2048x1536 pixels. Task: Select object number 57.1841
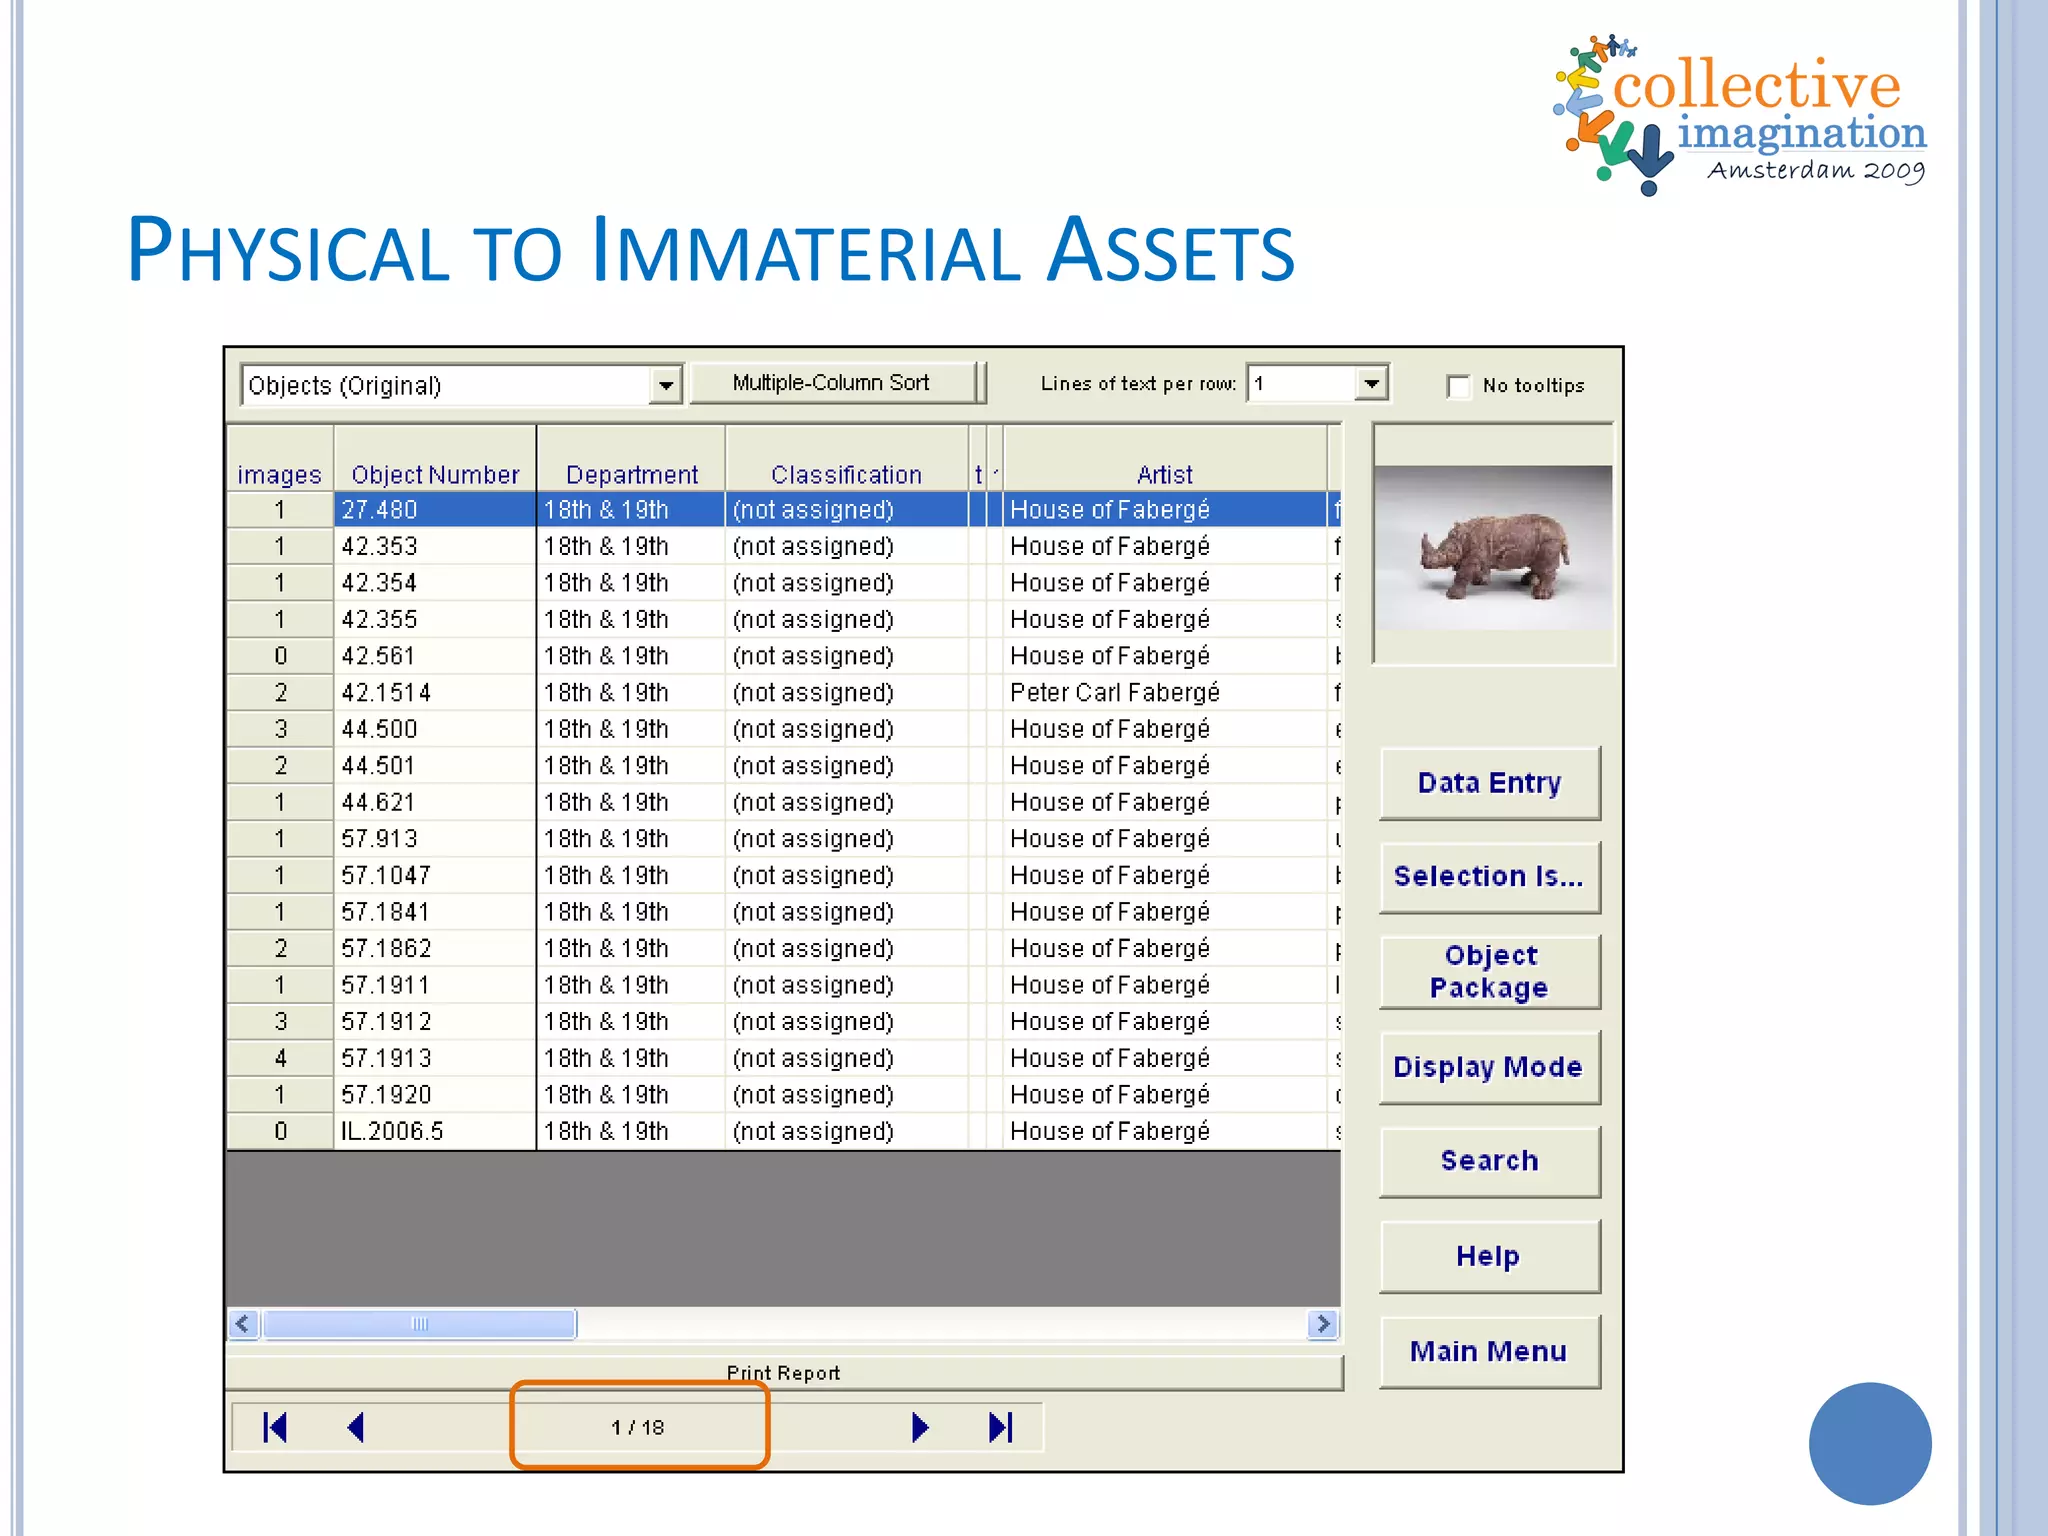coord(435,912)
